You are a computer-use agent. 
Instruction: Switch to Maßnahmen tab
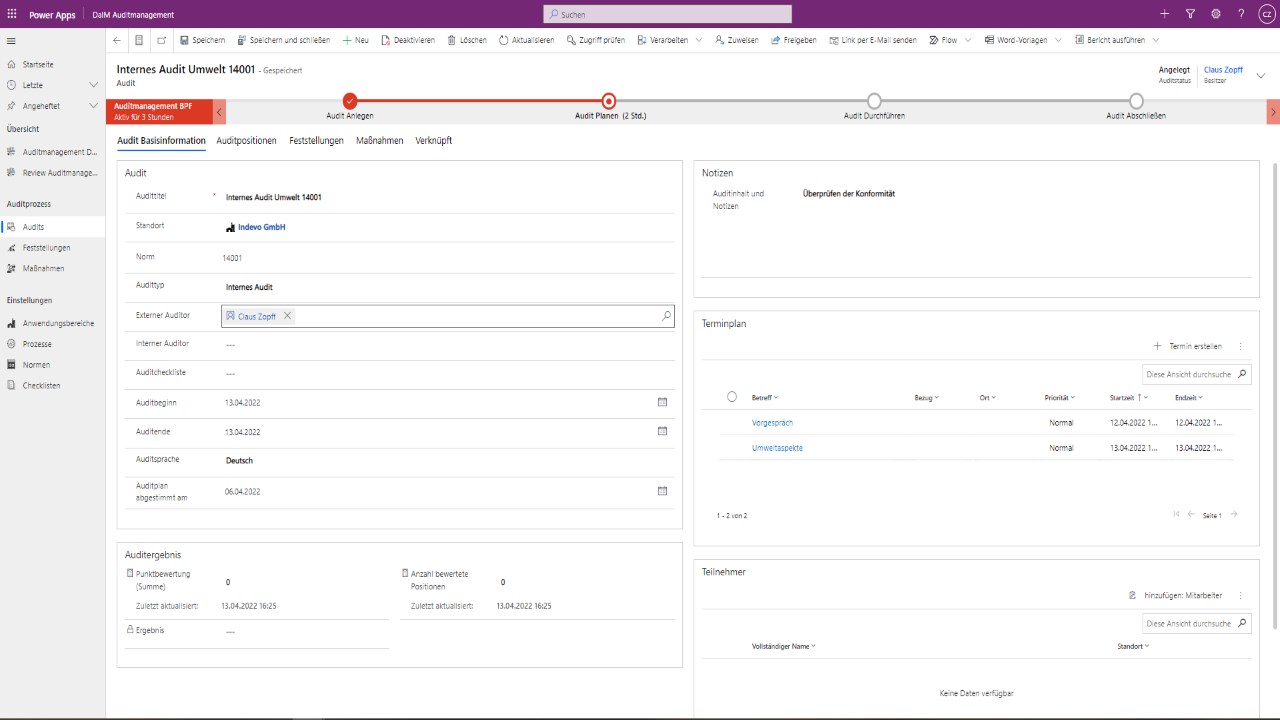[x=379, y=141]
